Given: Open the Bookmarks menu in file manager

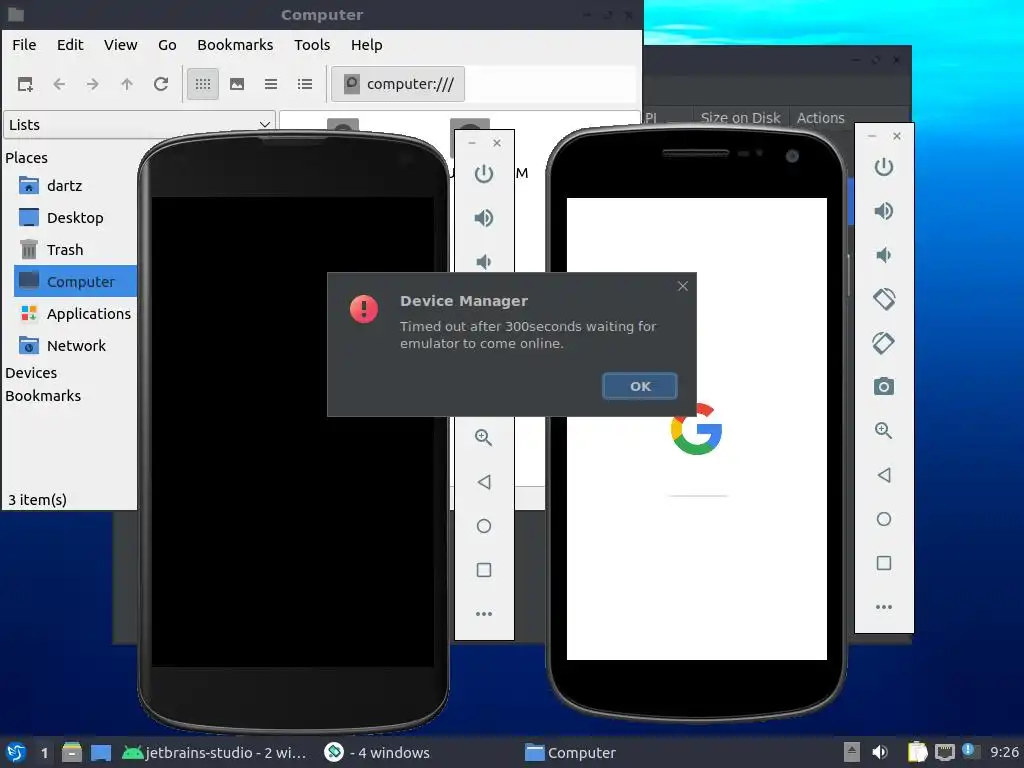Looking at the screenshot, I should [235, 45].
